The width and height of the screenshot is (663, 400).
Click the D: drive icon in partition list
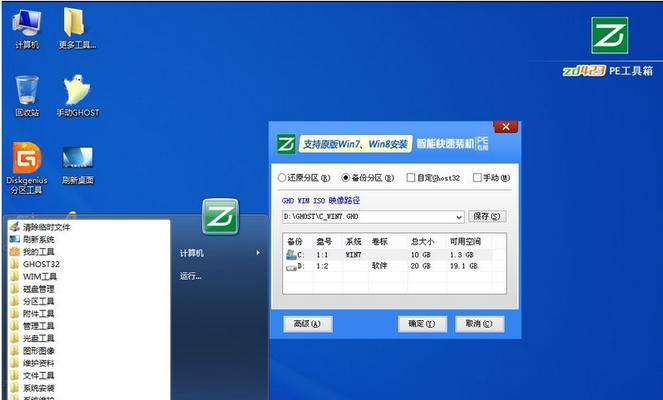coord(292,267)
